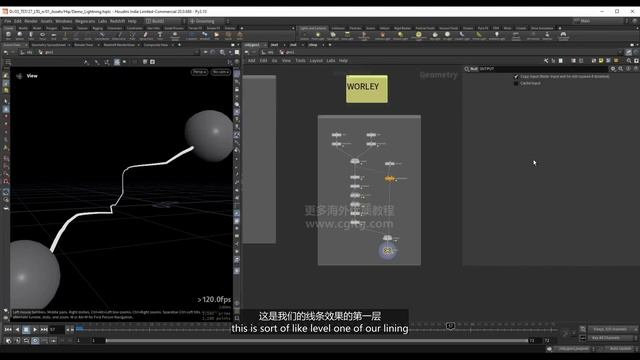Screen dimensions: 640x360
Task: Click the wrench icon in network toolbar
Action: point(546,60)
